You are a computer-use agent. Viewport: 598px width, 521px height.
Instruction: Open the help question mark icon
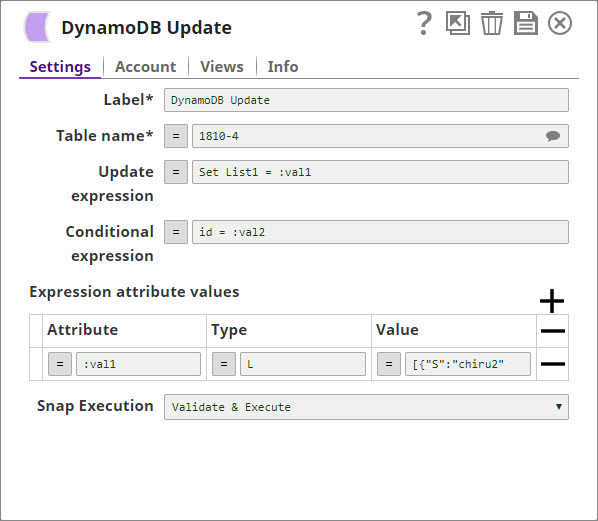point(424,23)
